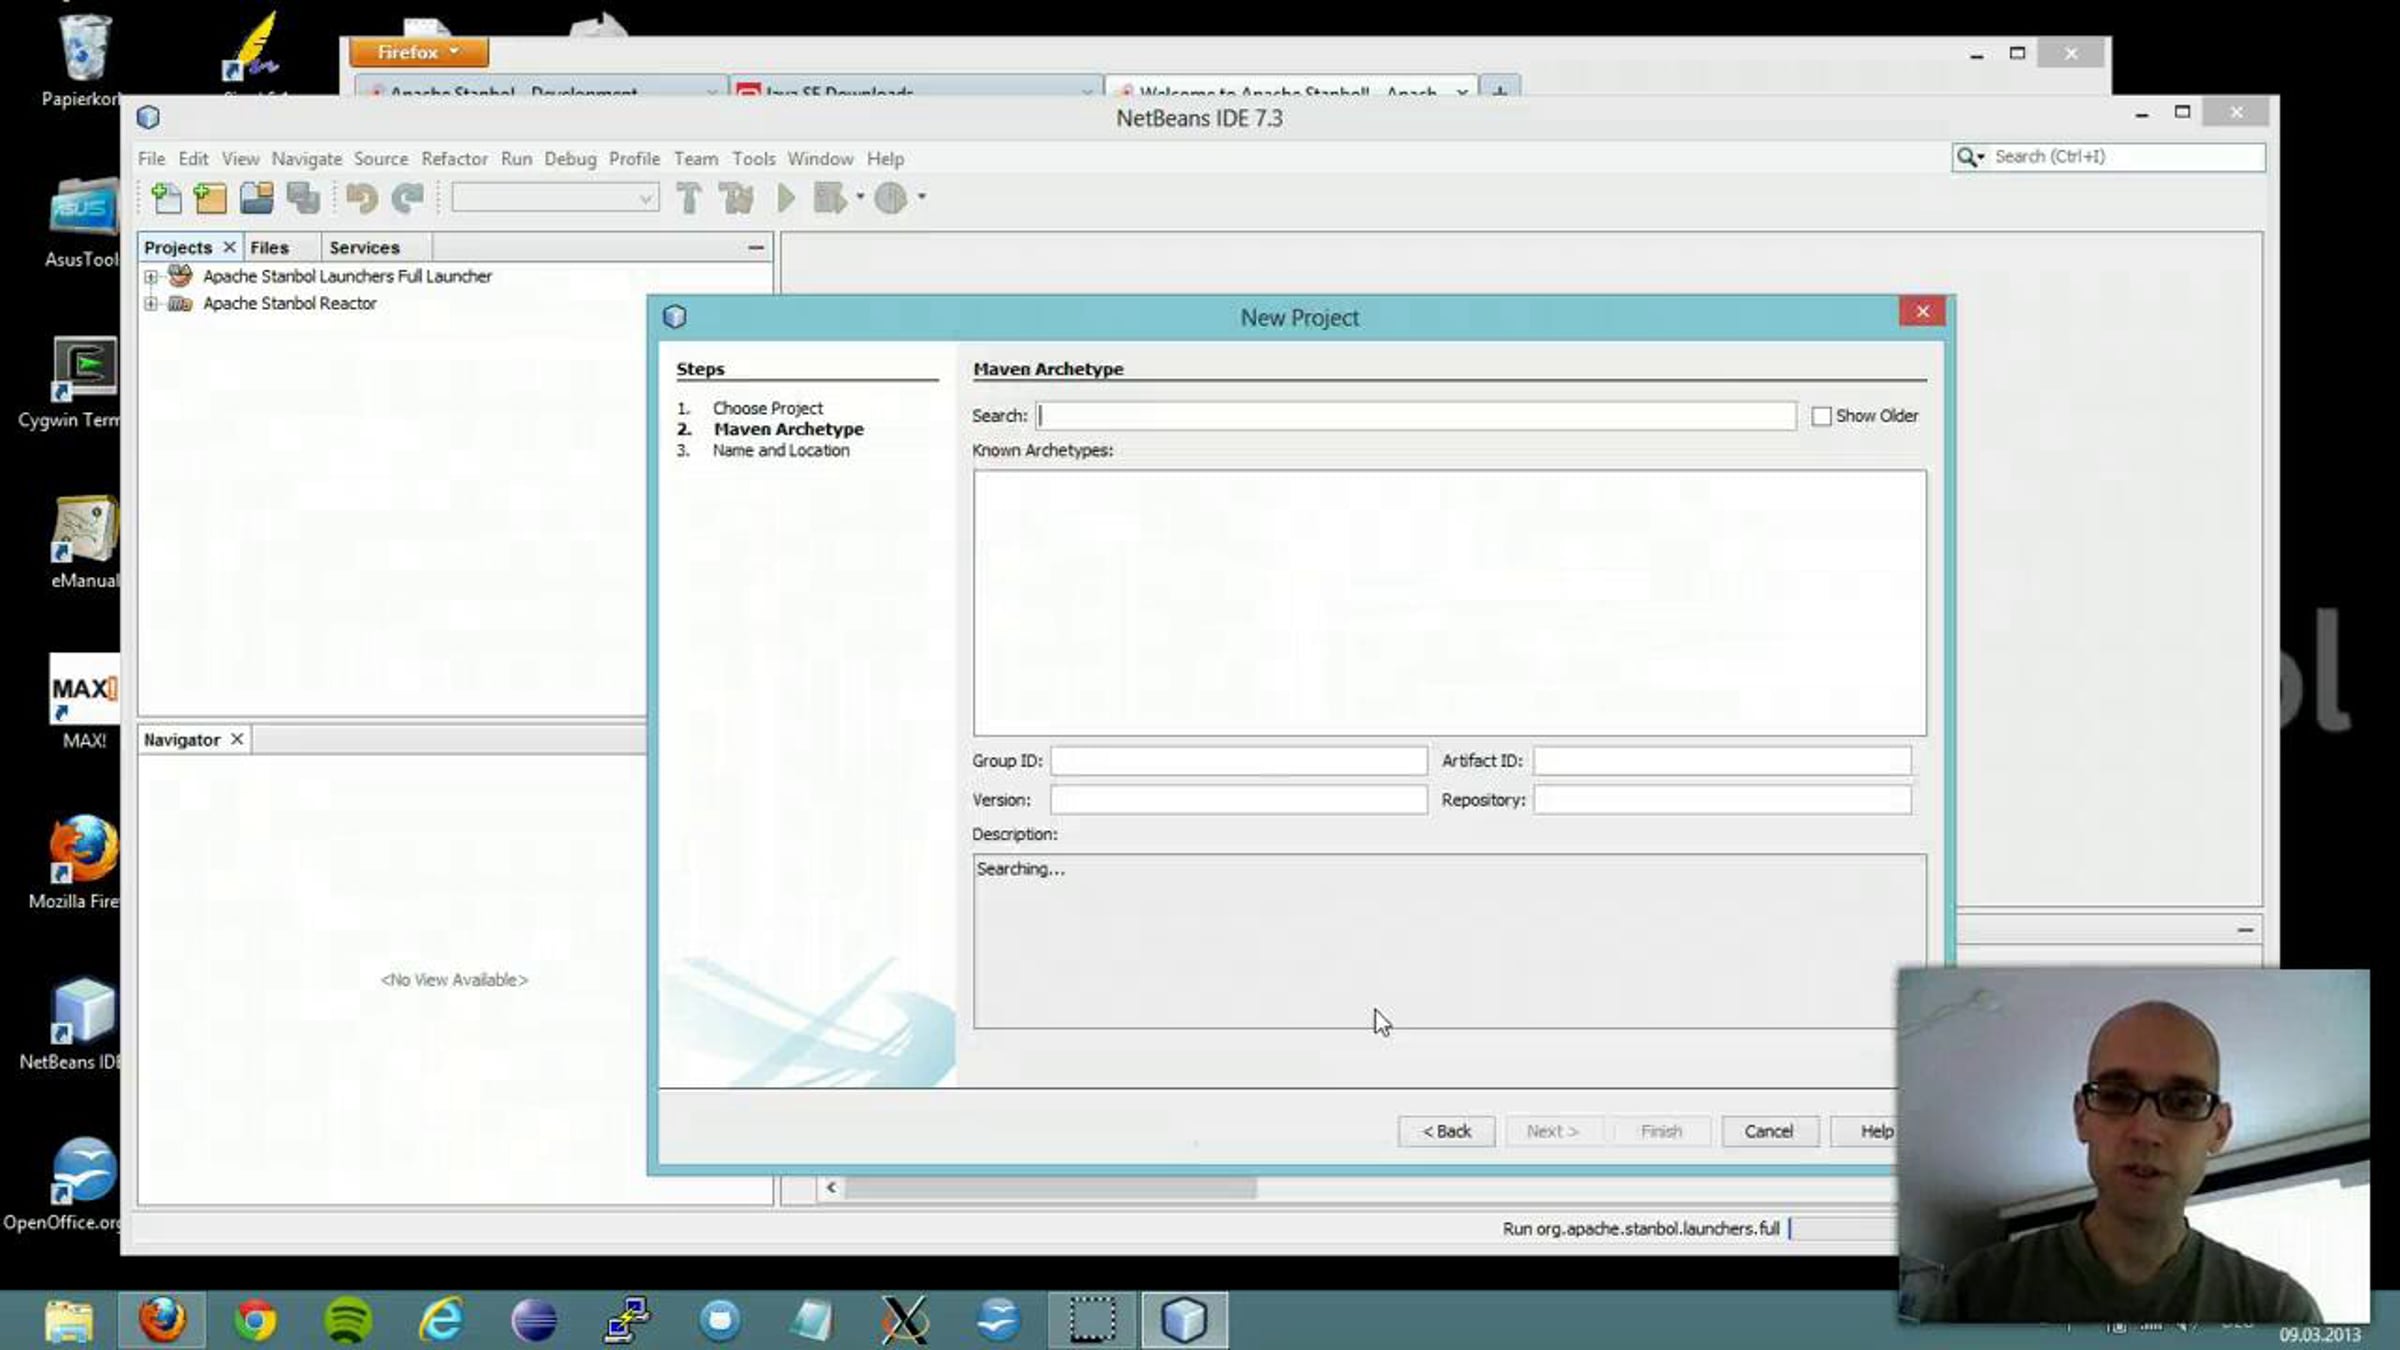Click the horizontal scrollbar below the editor area

[1050, 1187]
